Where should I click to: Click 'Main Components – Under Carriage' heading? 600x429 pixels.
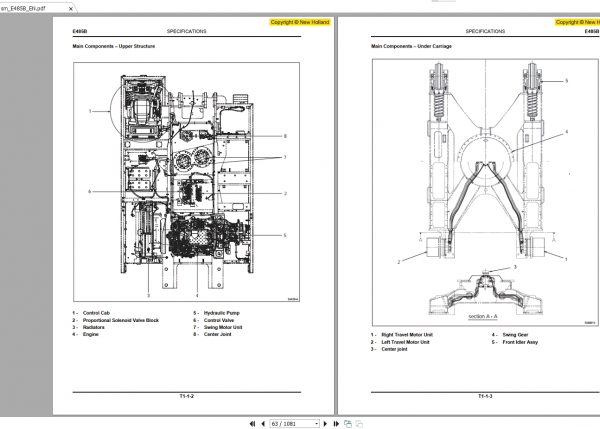point(411,46)
